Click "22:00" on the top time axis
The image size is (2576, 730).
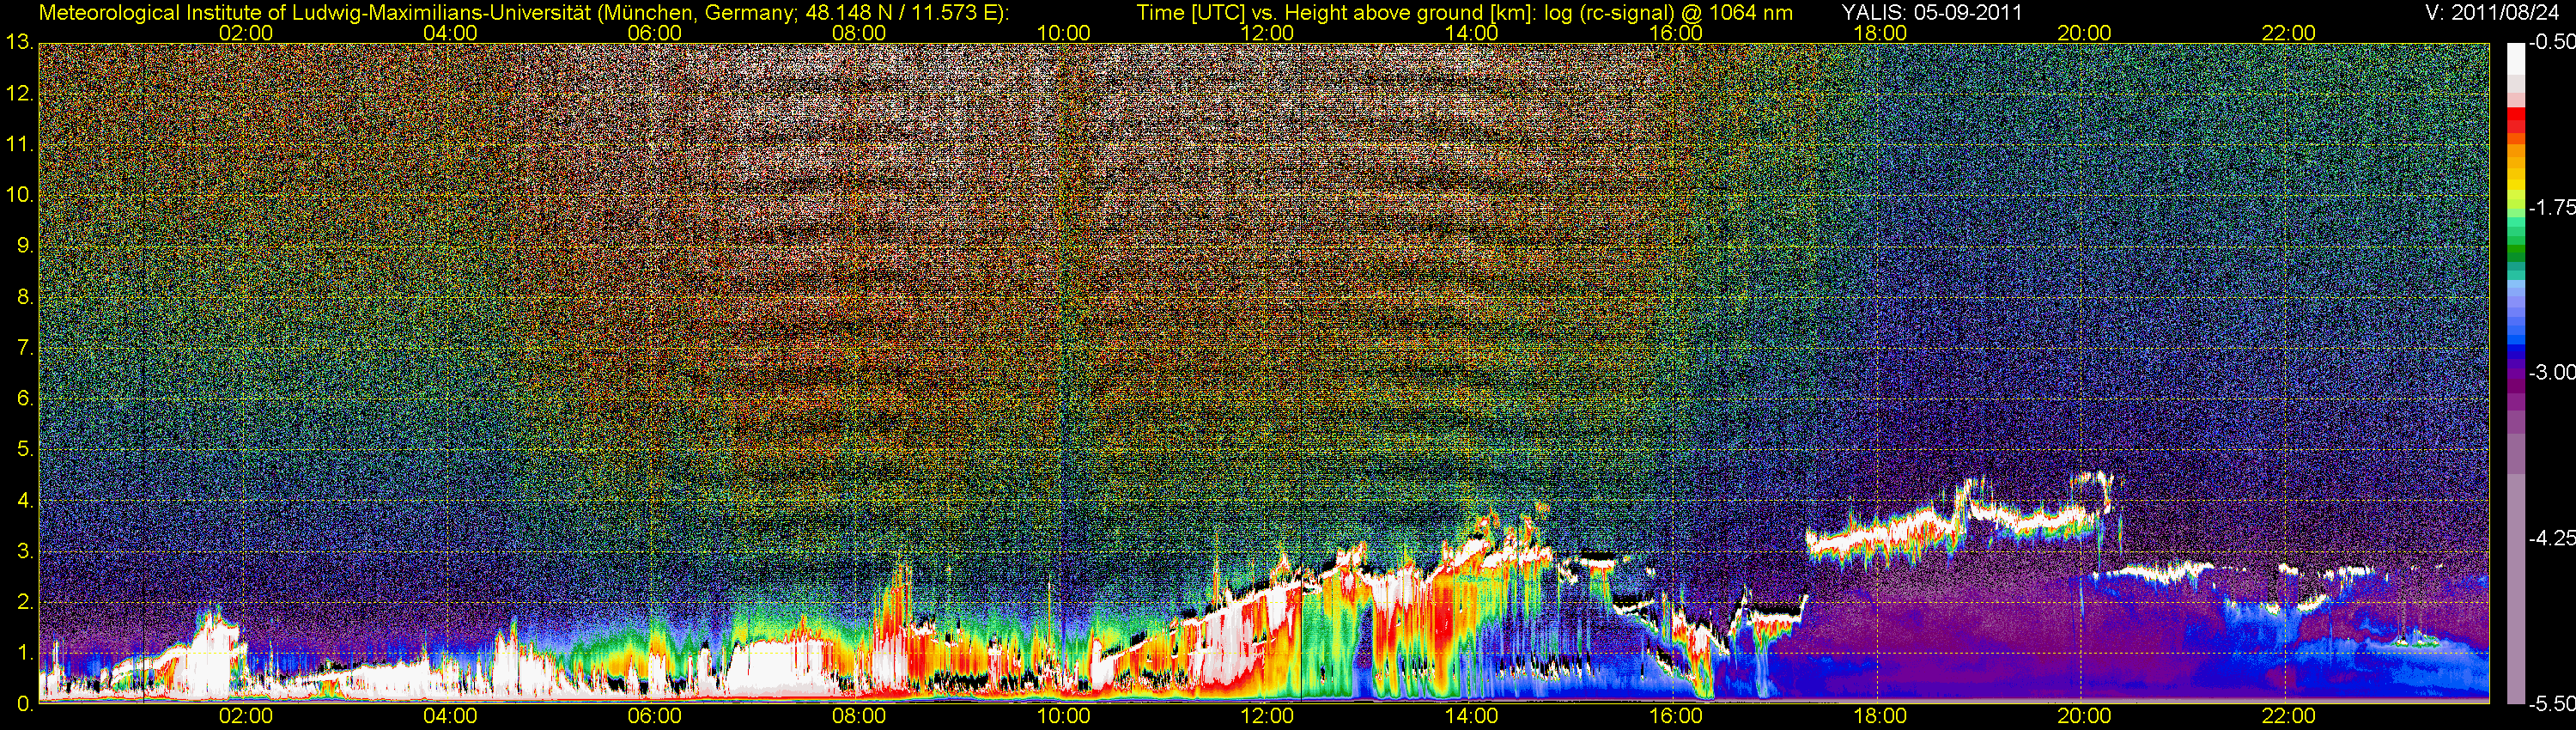[x=2289, y=33]
